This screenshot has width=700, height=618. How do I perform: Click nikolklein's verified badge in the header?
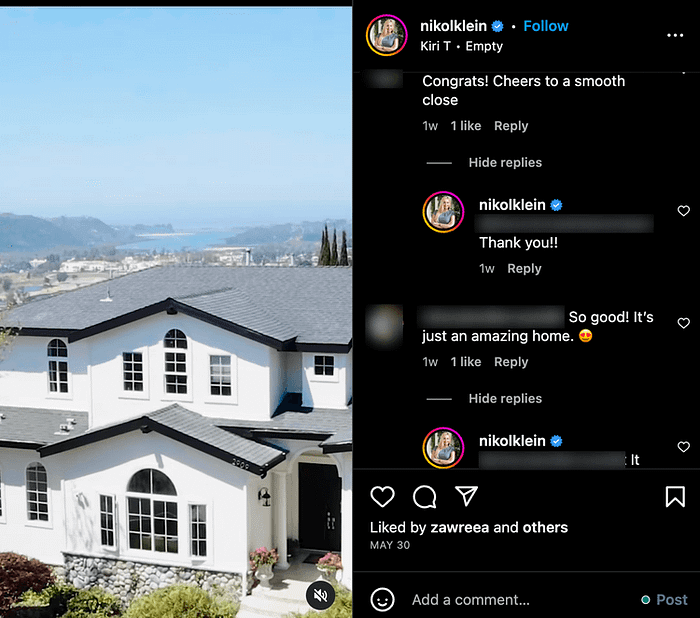tap(497, 26)
